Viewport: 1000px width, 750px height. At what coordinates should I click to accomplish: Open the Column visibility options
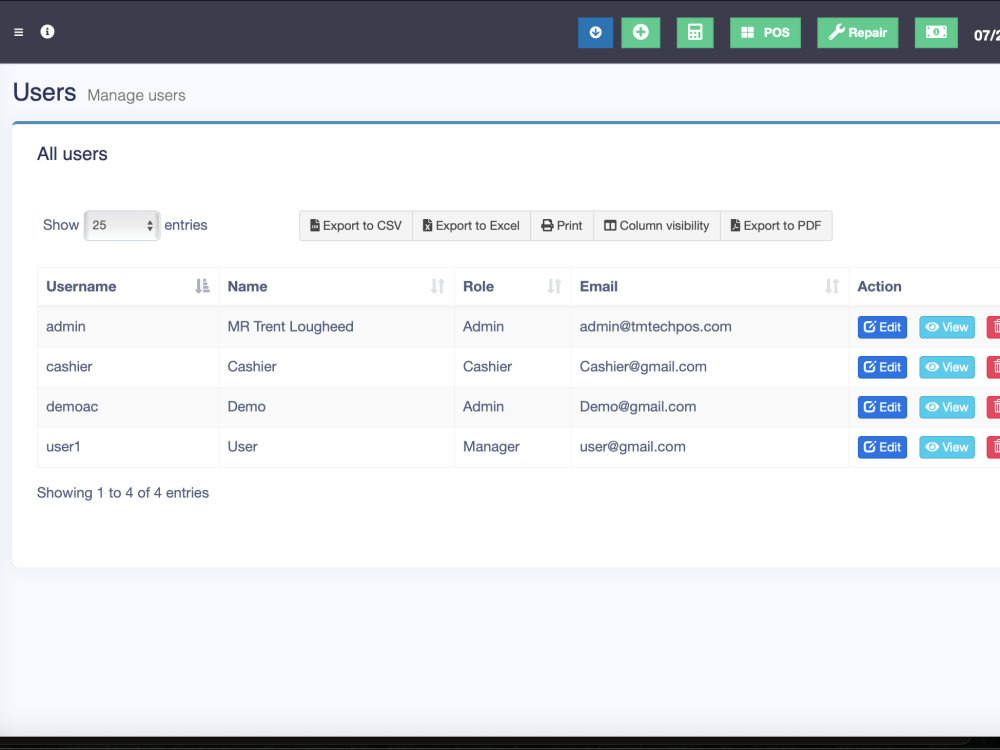pos(657,226)
